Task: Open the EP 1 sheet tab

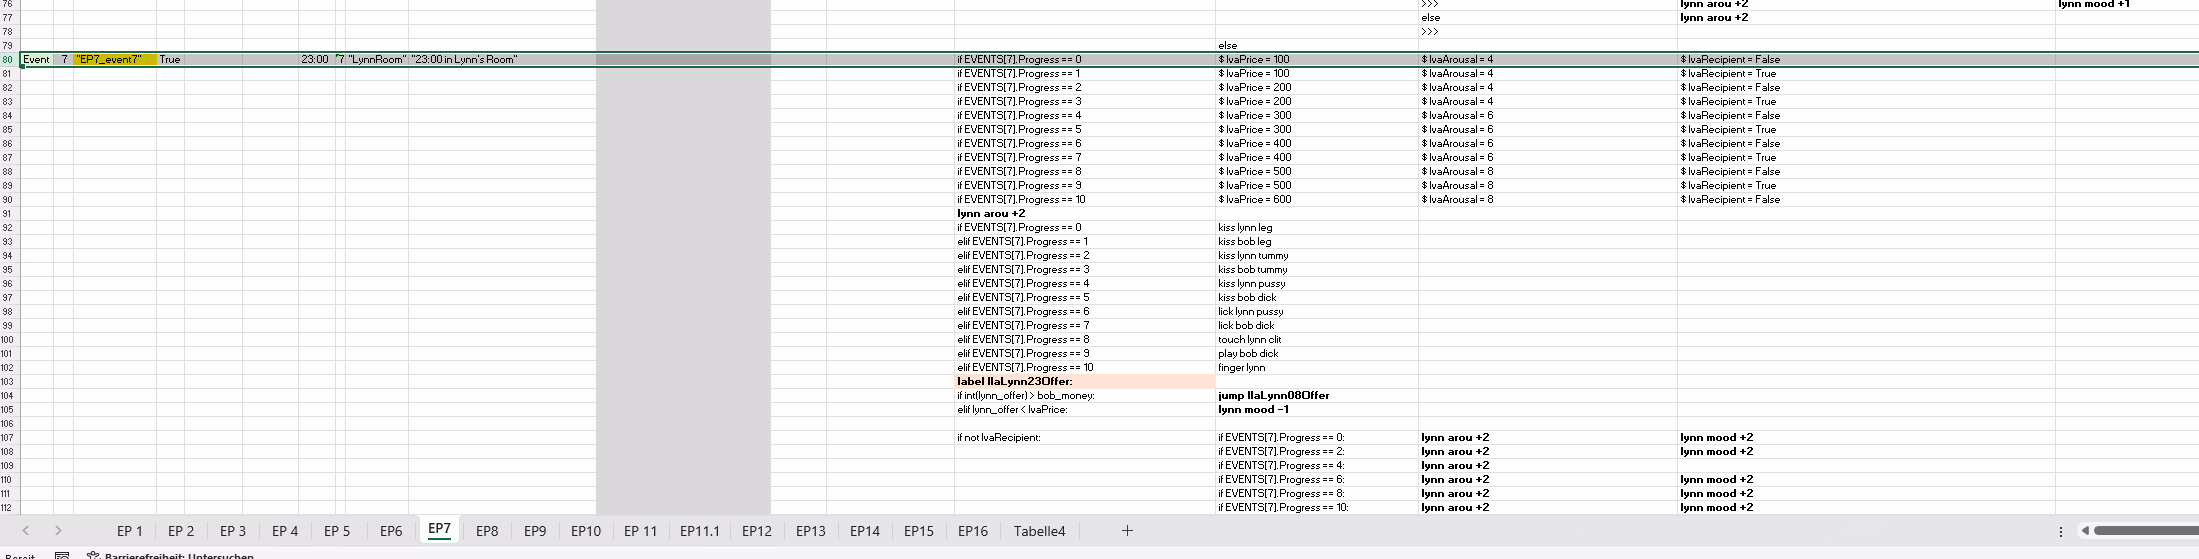Action: coord(130,531)
